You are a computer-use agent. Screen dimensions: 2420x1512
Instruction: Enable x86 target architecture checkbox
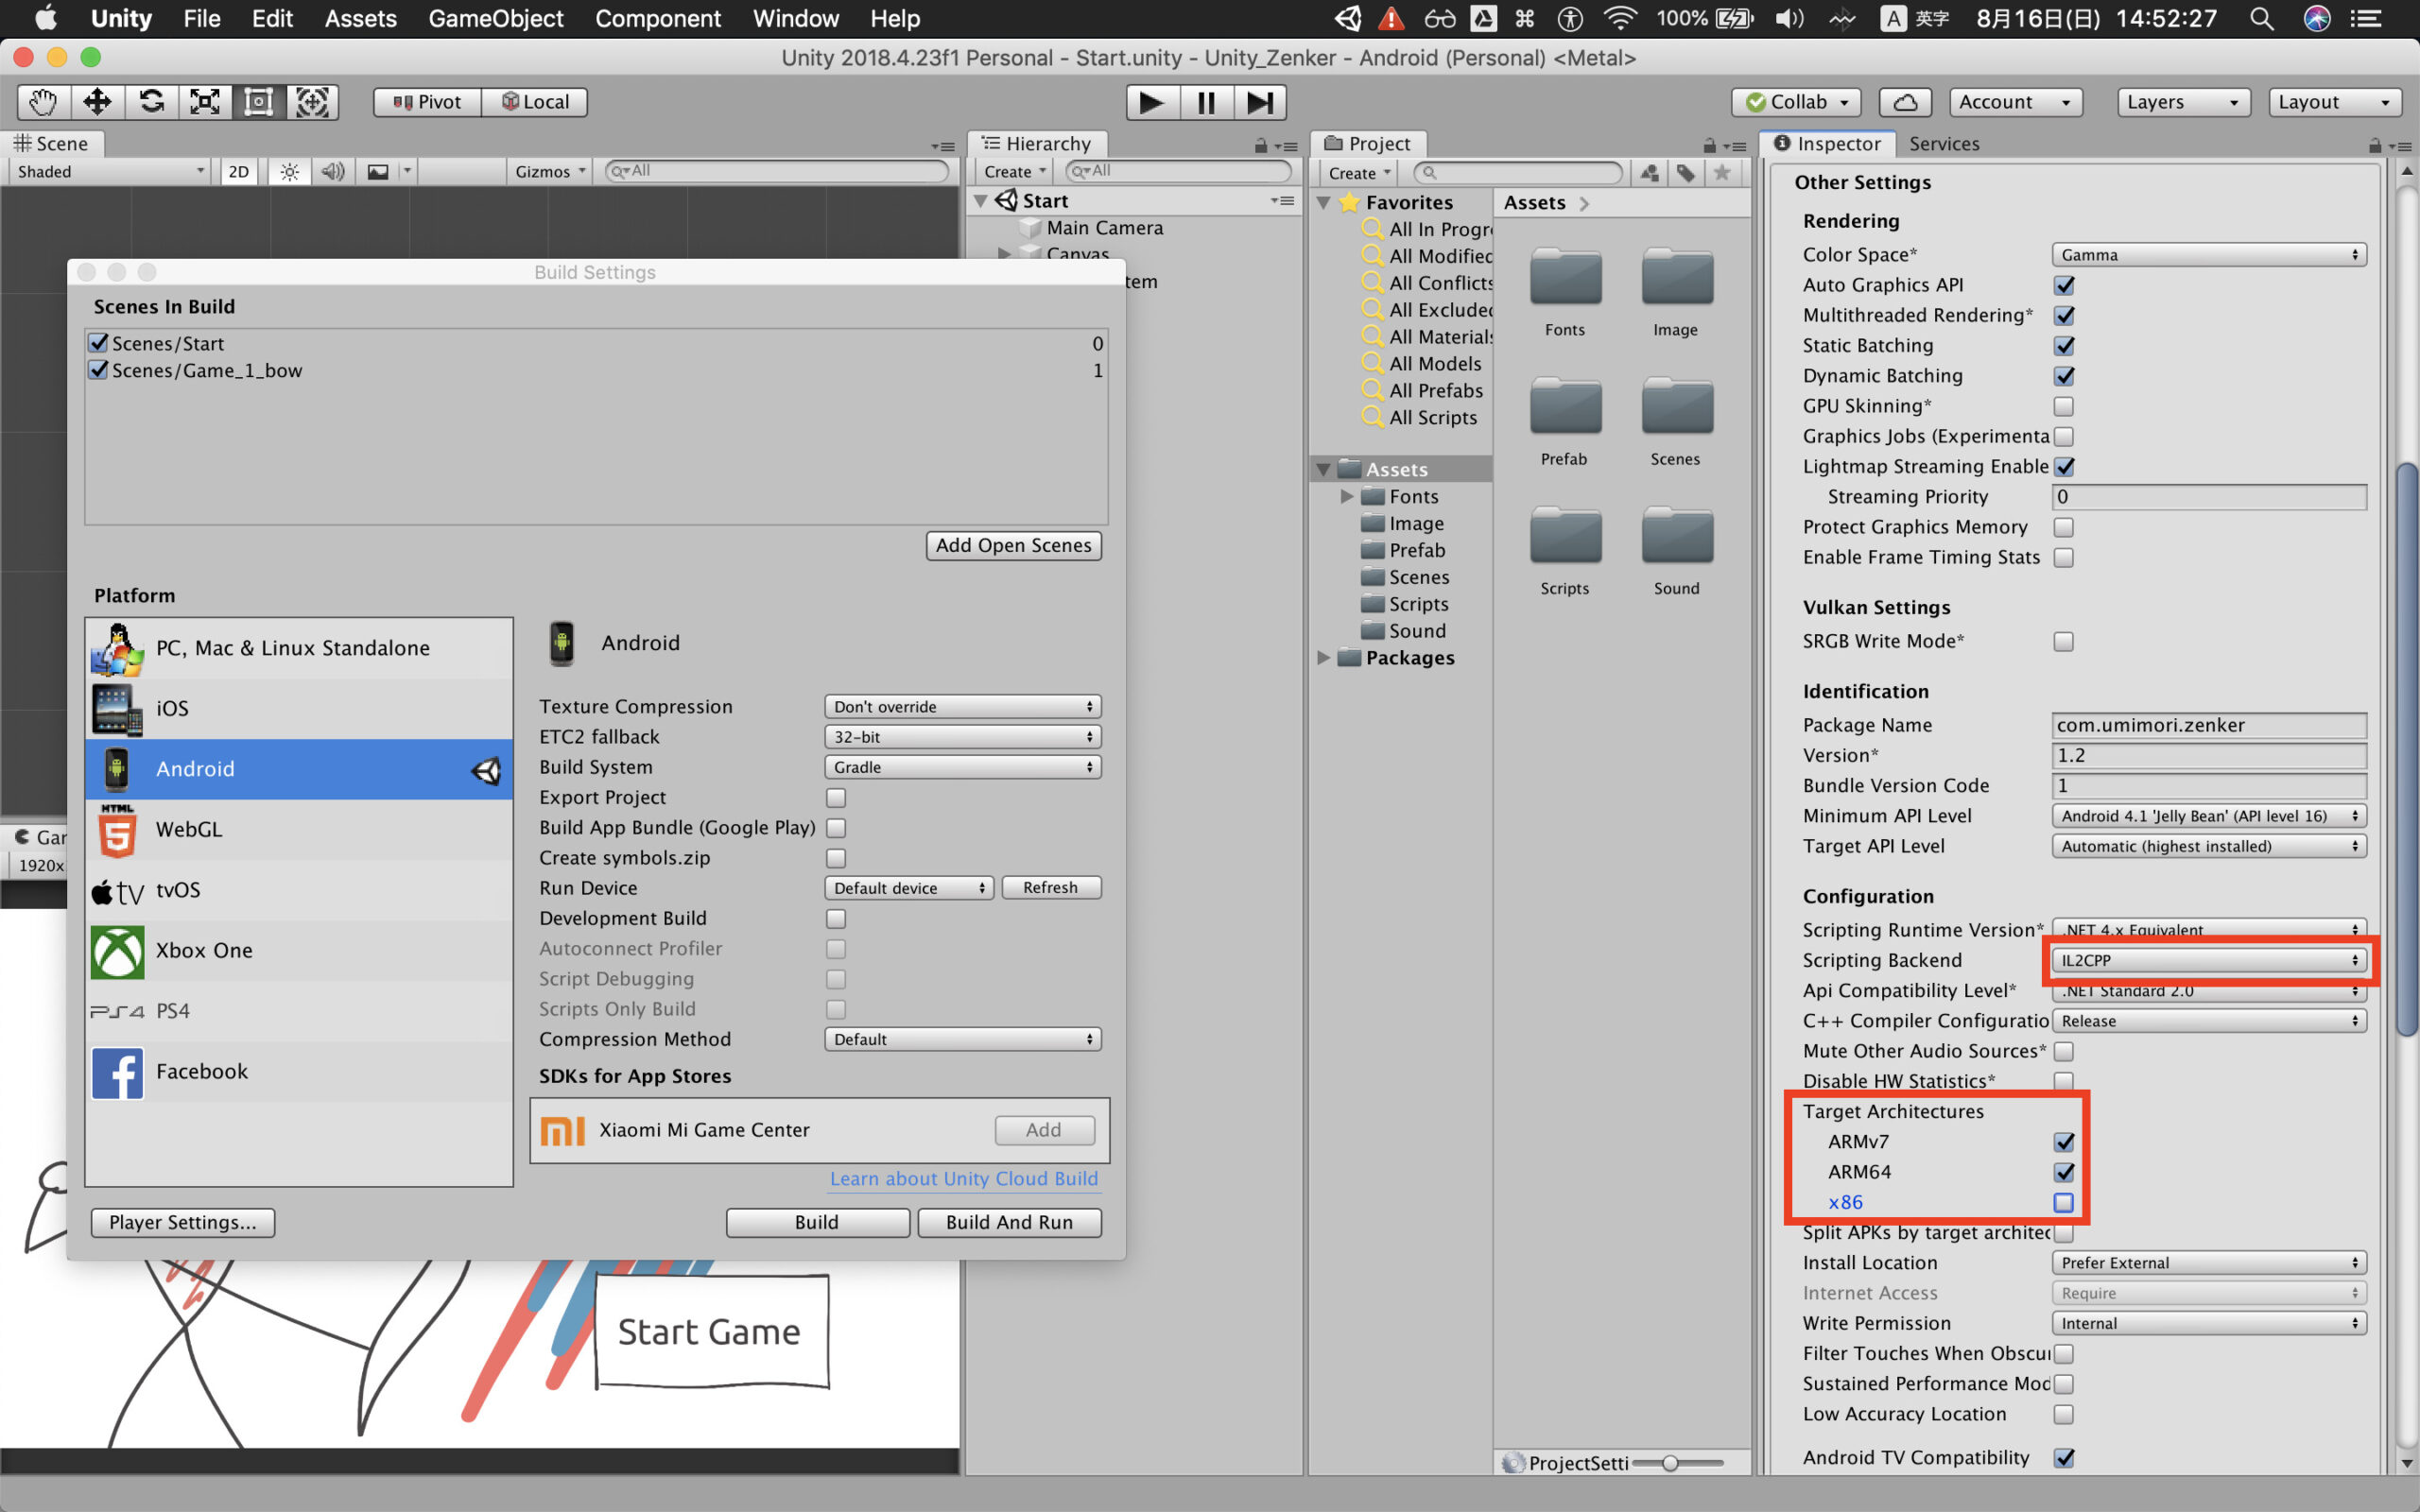[x=2063, y=1202]
